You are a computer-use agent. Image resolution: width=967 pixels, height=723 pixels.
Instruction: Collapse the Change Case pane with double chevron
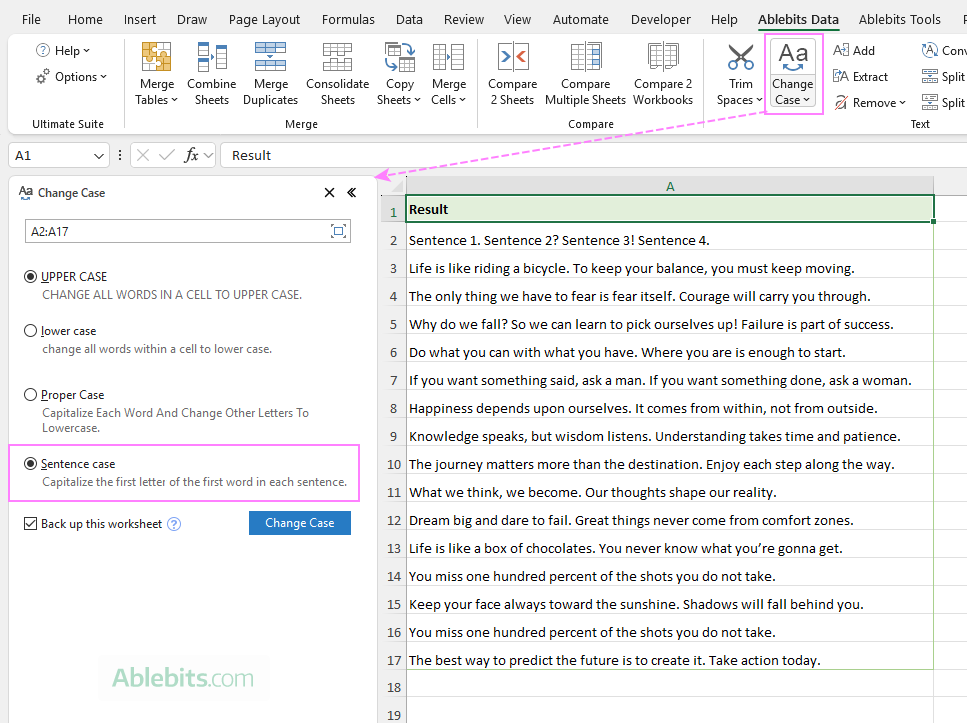(352, 192)
